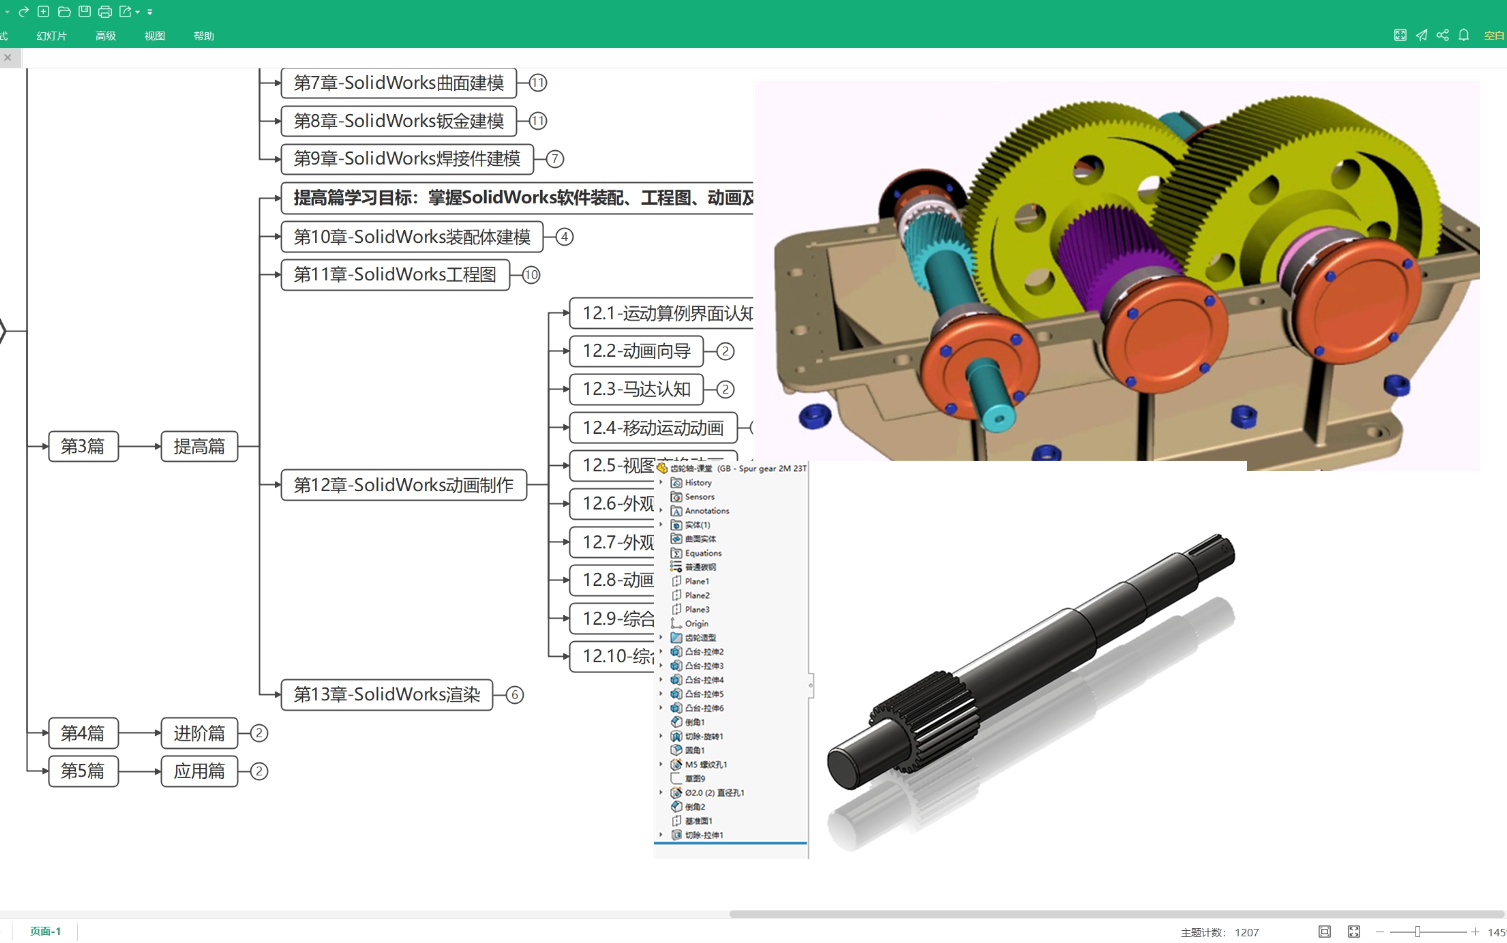Click the horizontal scrollbar
The image size is (1507, 943).
click(1117, 914)
